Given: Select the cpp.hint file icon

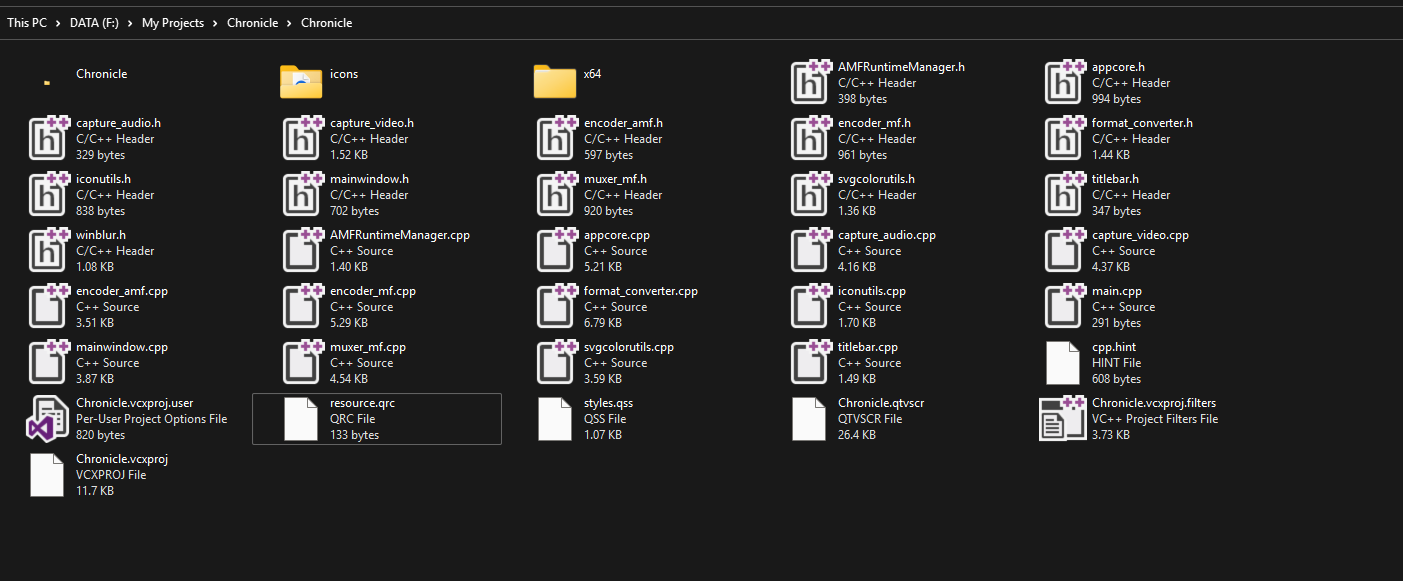Looking at the screenshot, I should [x=1063, y=362].
